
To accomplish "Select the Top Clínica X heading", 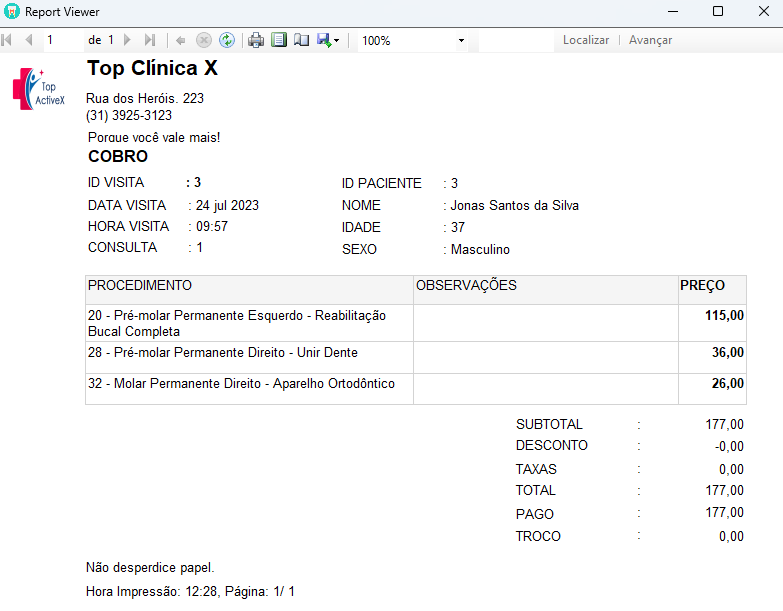I will point(152,68).
